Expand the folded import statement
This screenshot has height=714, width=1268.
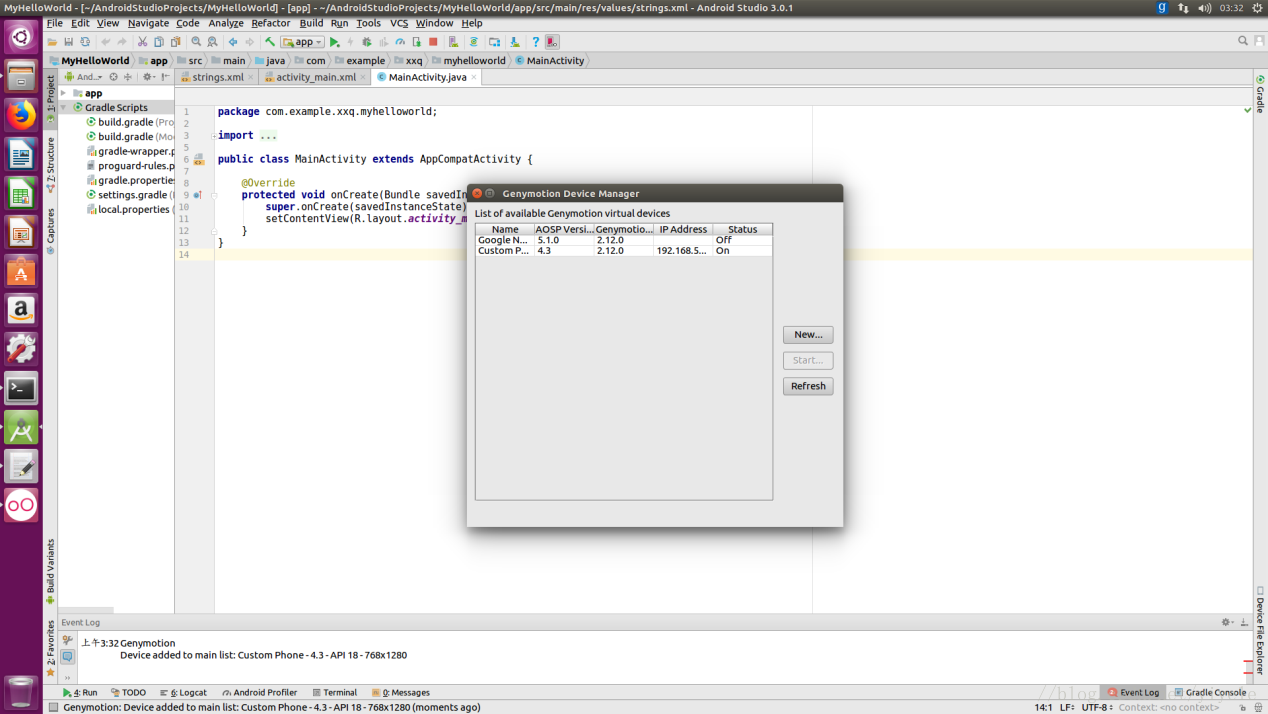(214, 135)
